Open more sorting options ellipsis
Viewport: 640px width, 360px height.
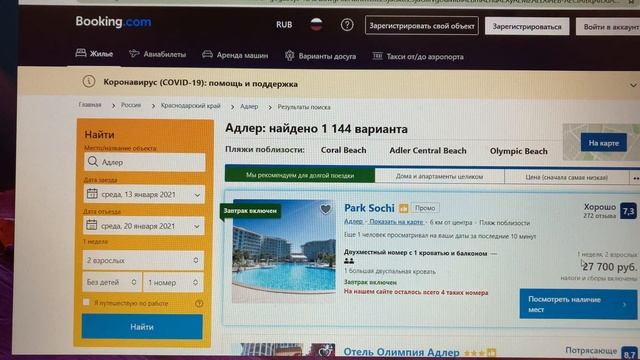pos(635,178)
